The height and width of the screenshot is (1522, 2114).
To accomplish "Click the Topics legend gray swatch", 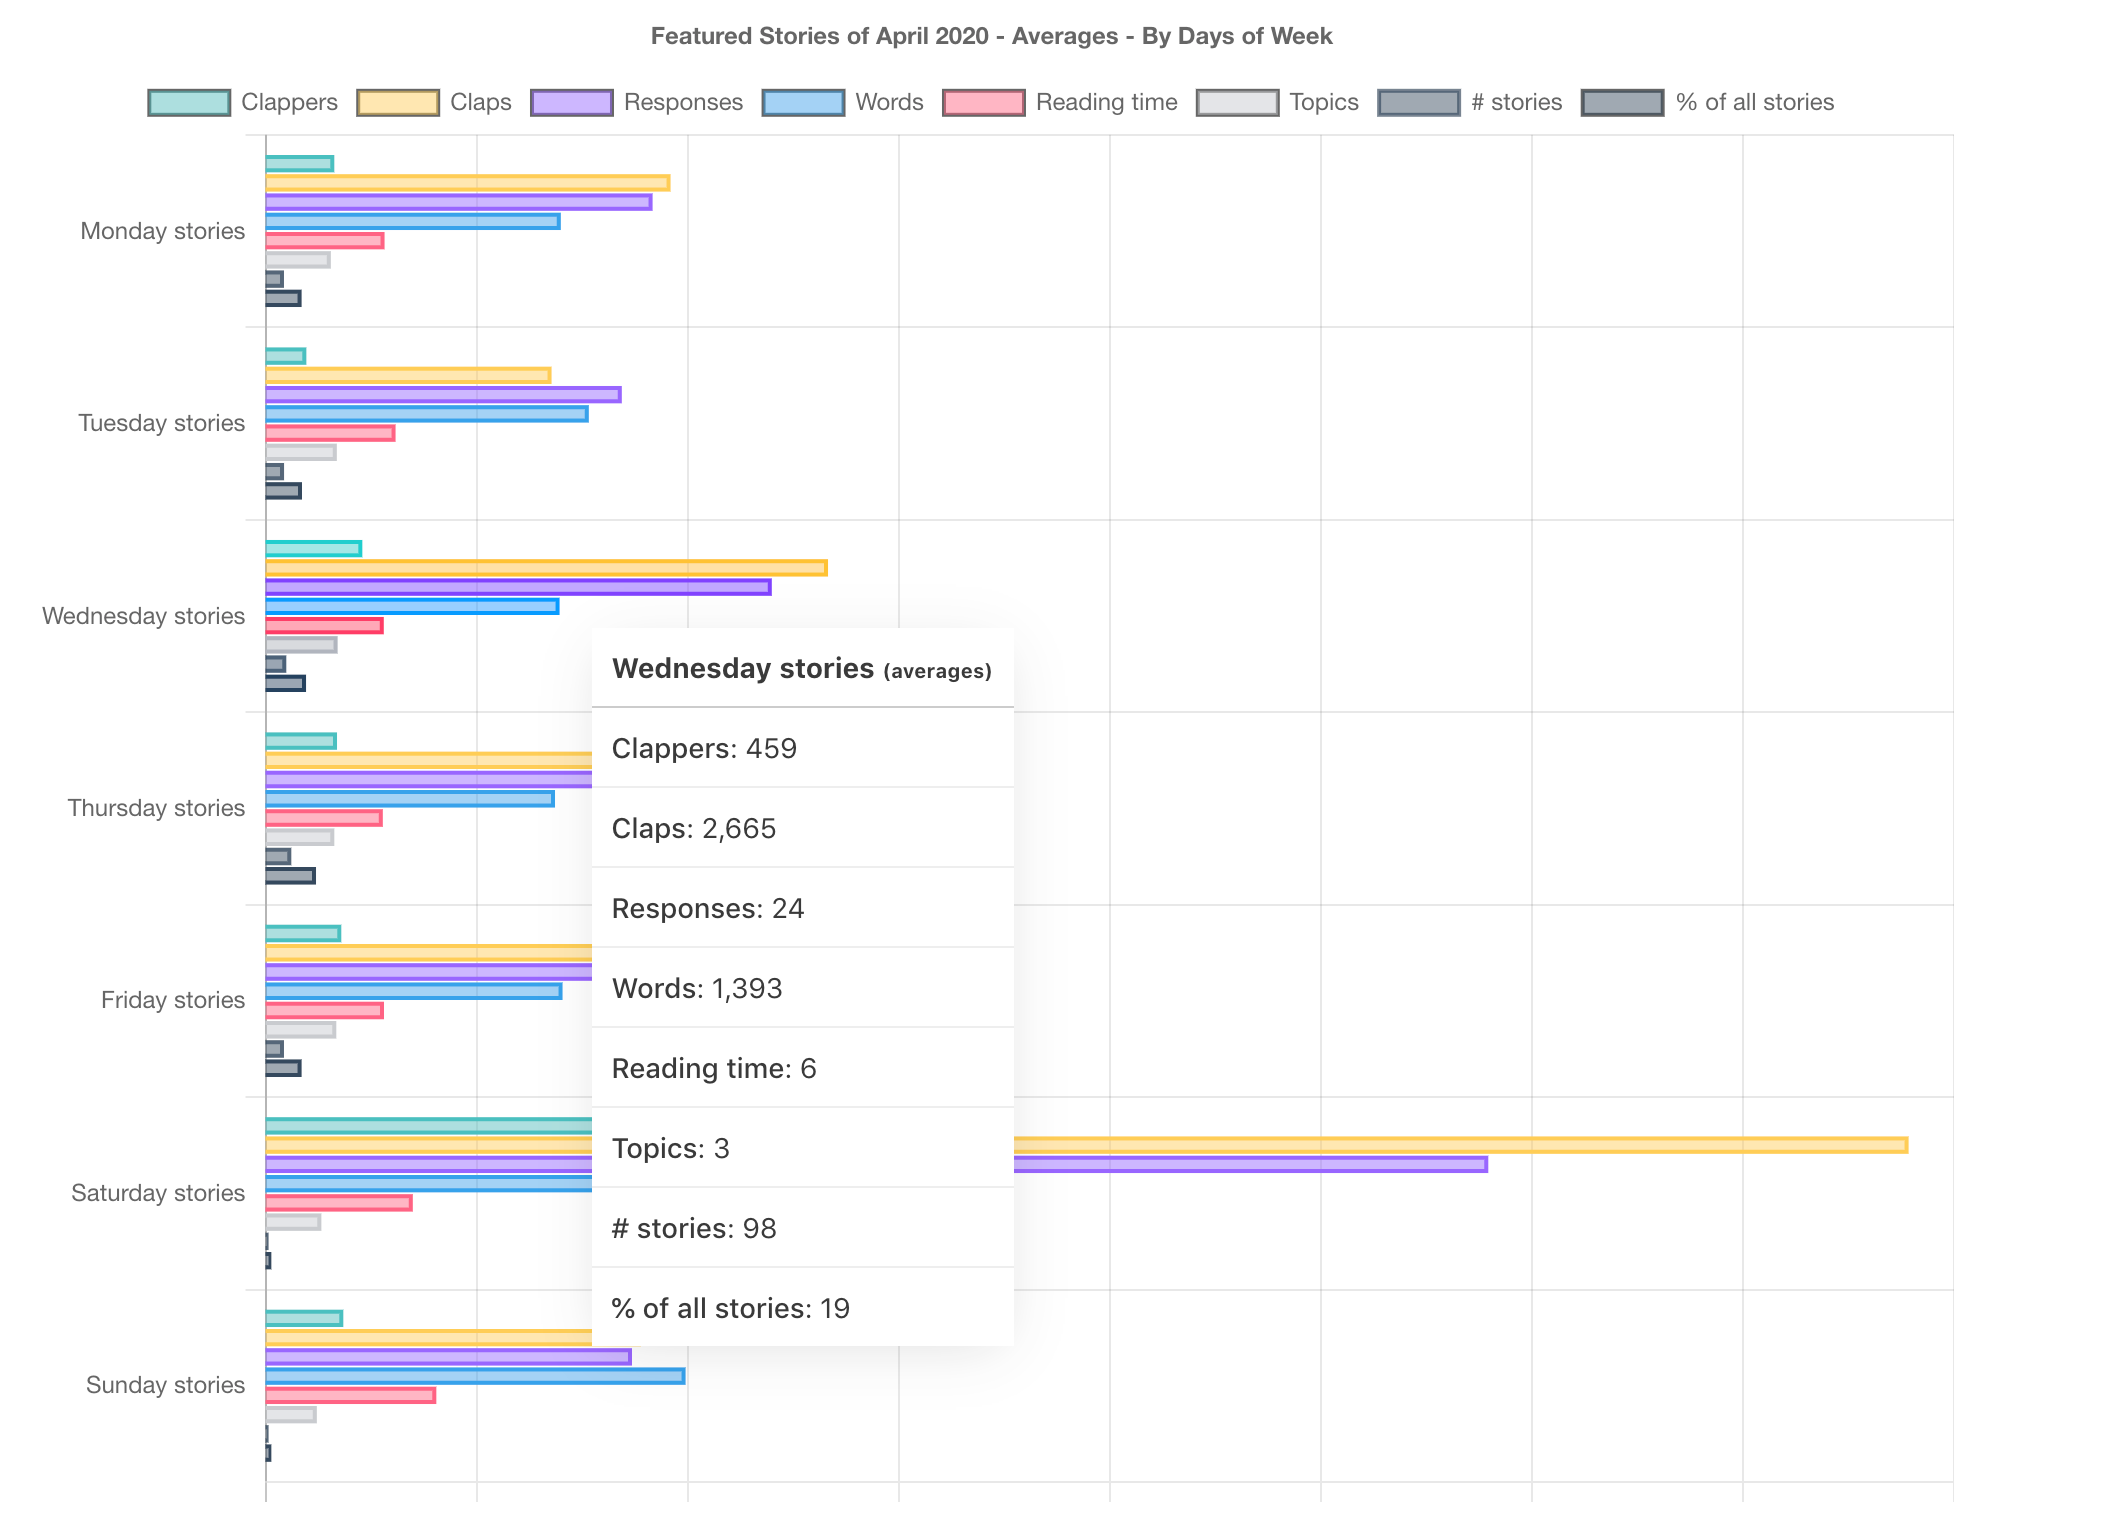I will tap(1237, 103).
